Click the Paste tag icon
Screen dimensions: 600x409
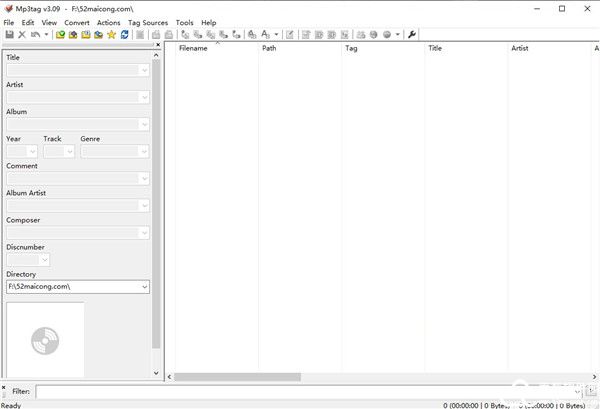tap(168, 35)
